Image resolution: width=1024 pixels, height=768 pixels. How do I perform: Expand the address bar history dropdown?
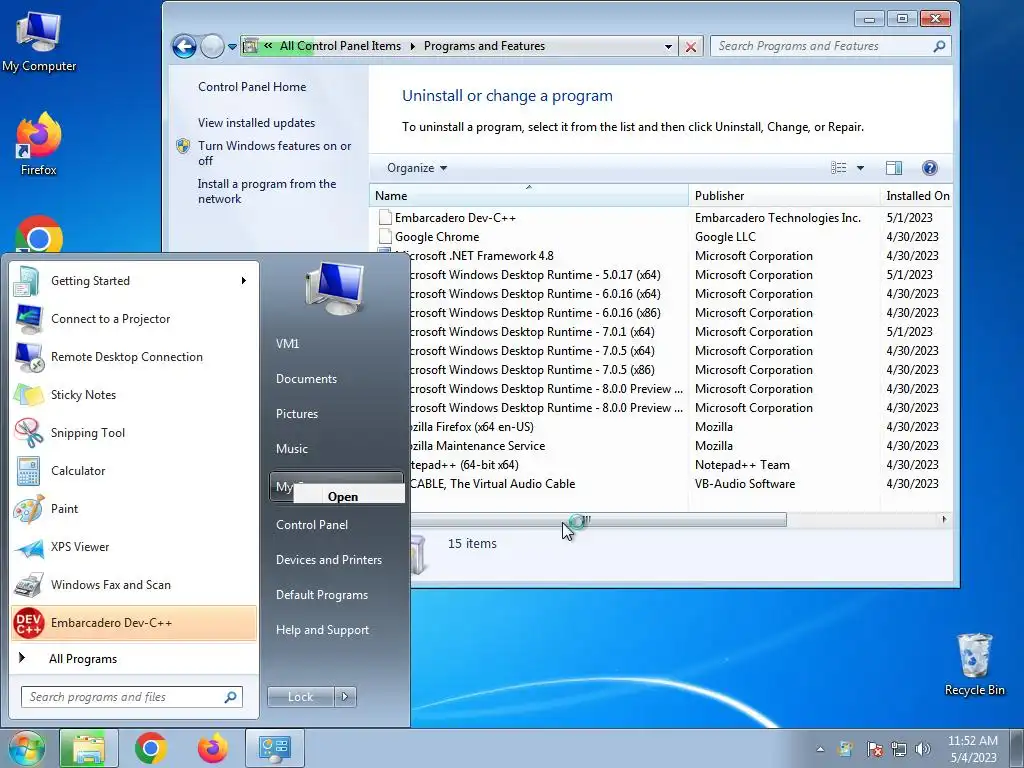[668, 46]
